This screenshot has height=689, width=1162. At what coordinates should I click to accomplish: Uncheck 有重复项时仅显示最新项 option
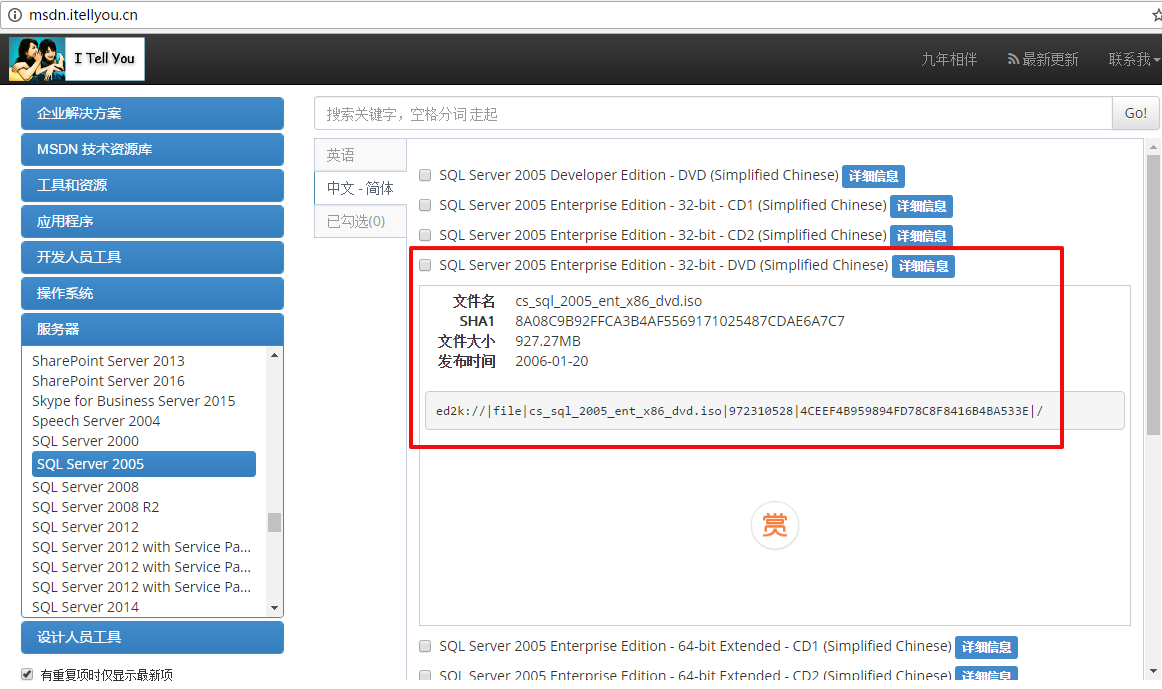[x=27, y=674]
